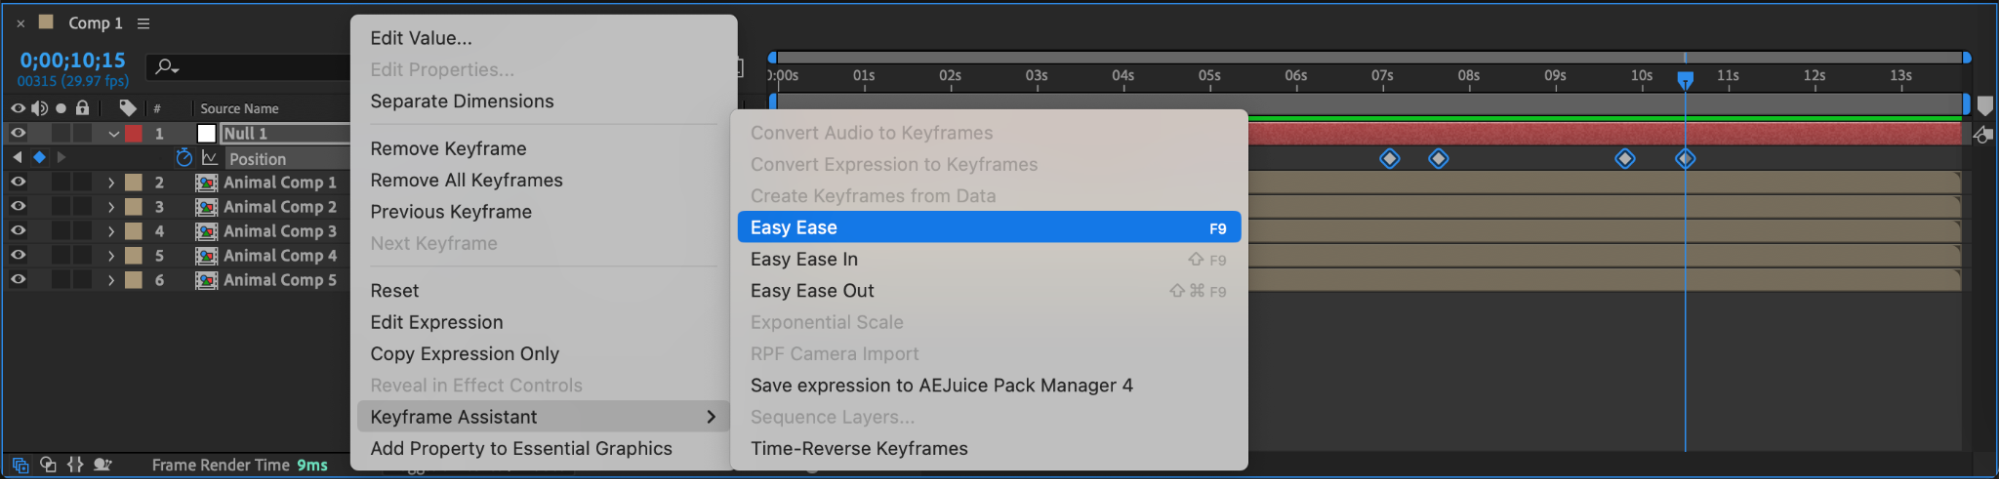Toggle the Position keyframe diamond checkbox

coord(39,157)
